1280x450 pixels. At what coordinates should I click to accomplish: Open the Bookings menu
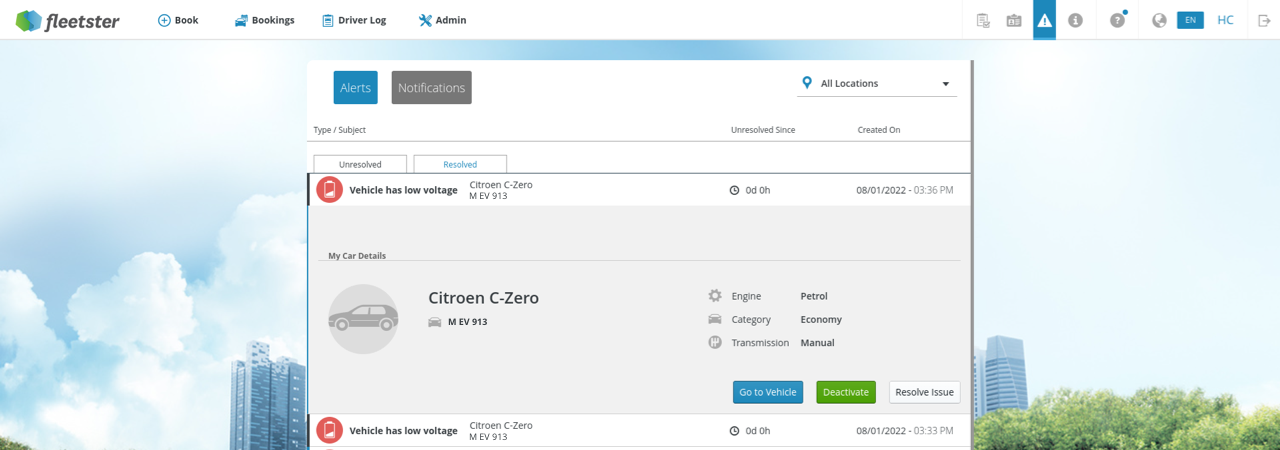tap(264, 20)
